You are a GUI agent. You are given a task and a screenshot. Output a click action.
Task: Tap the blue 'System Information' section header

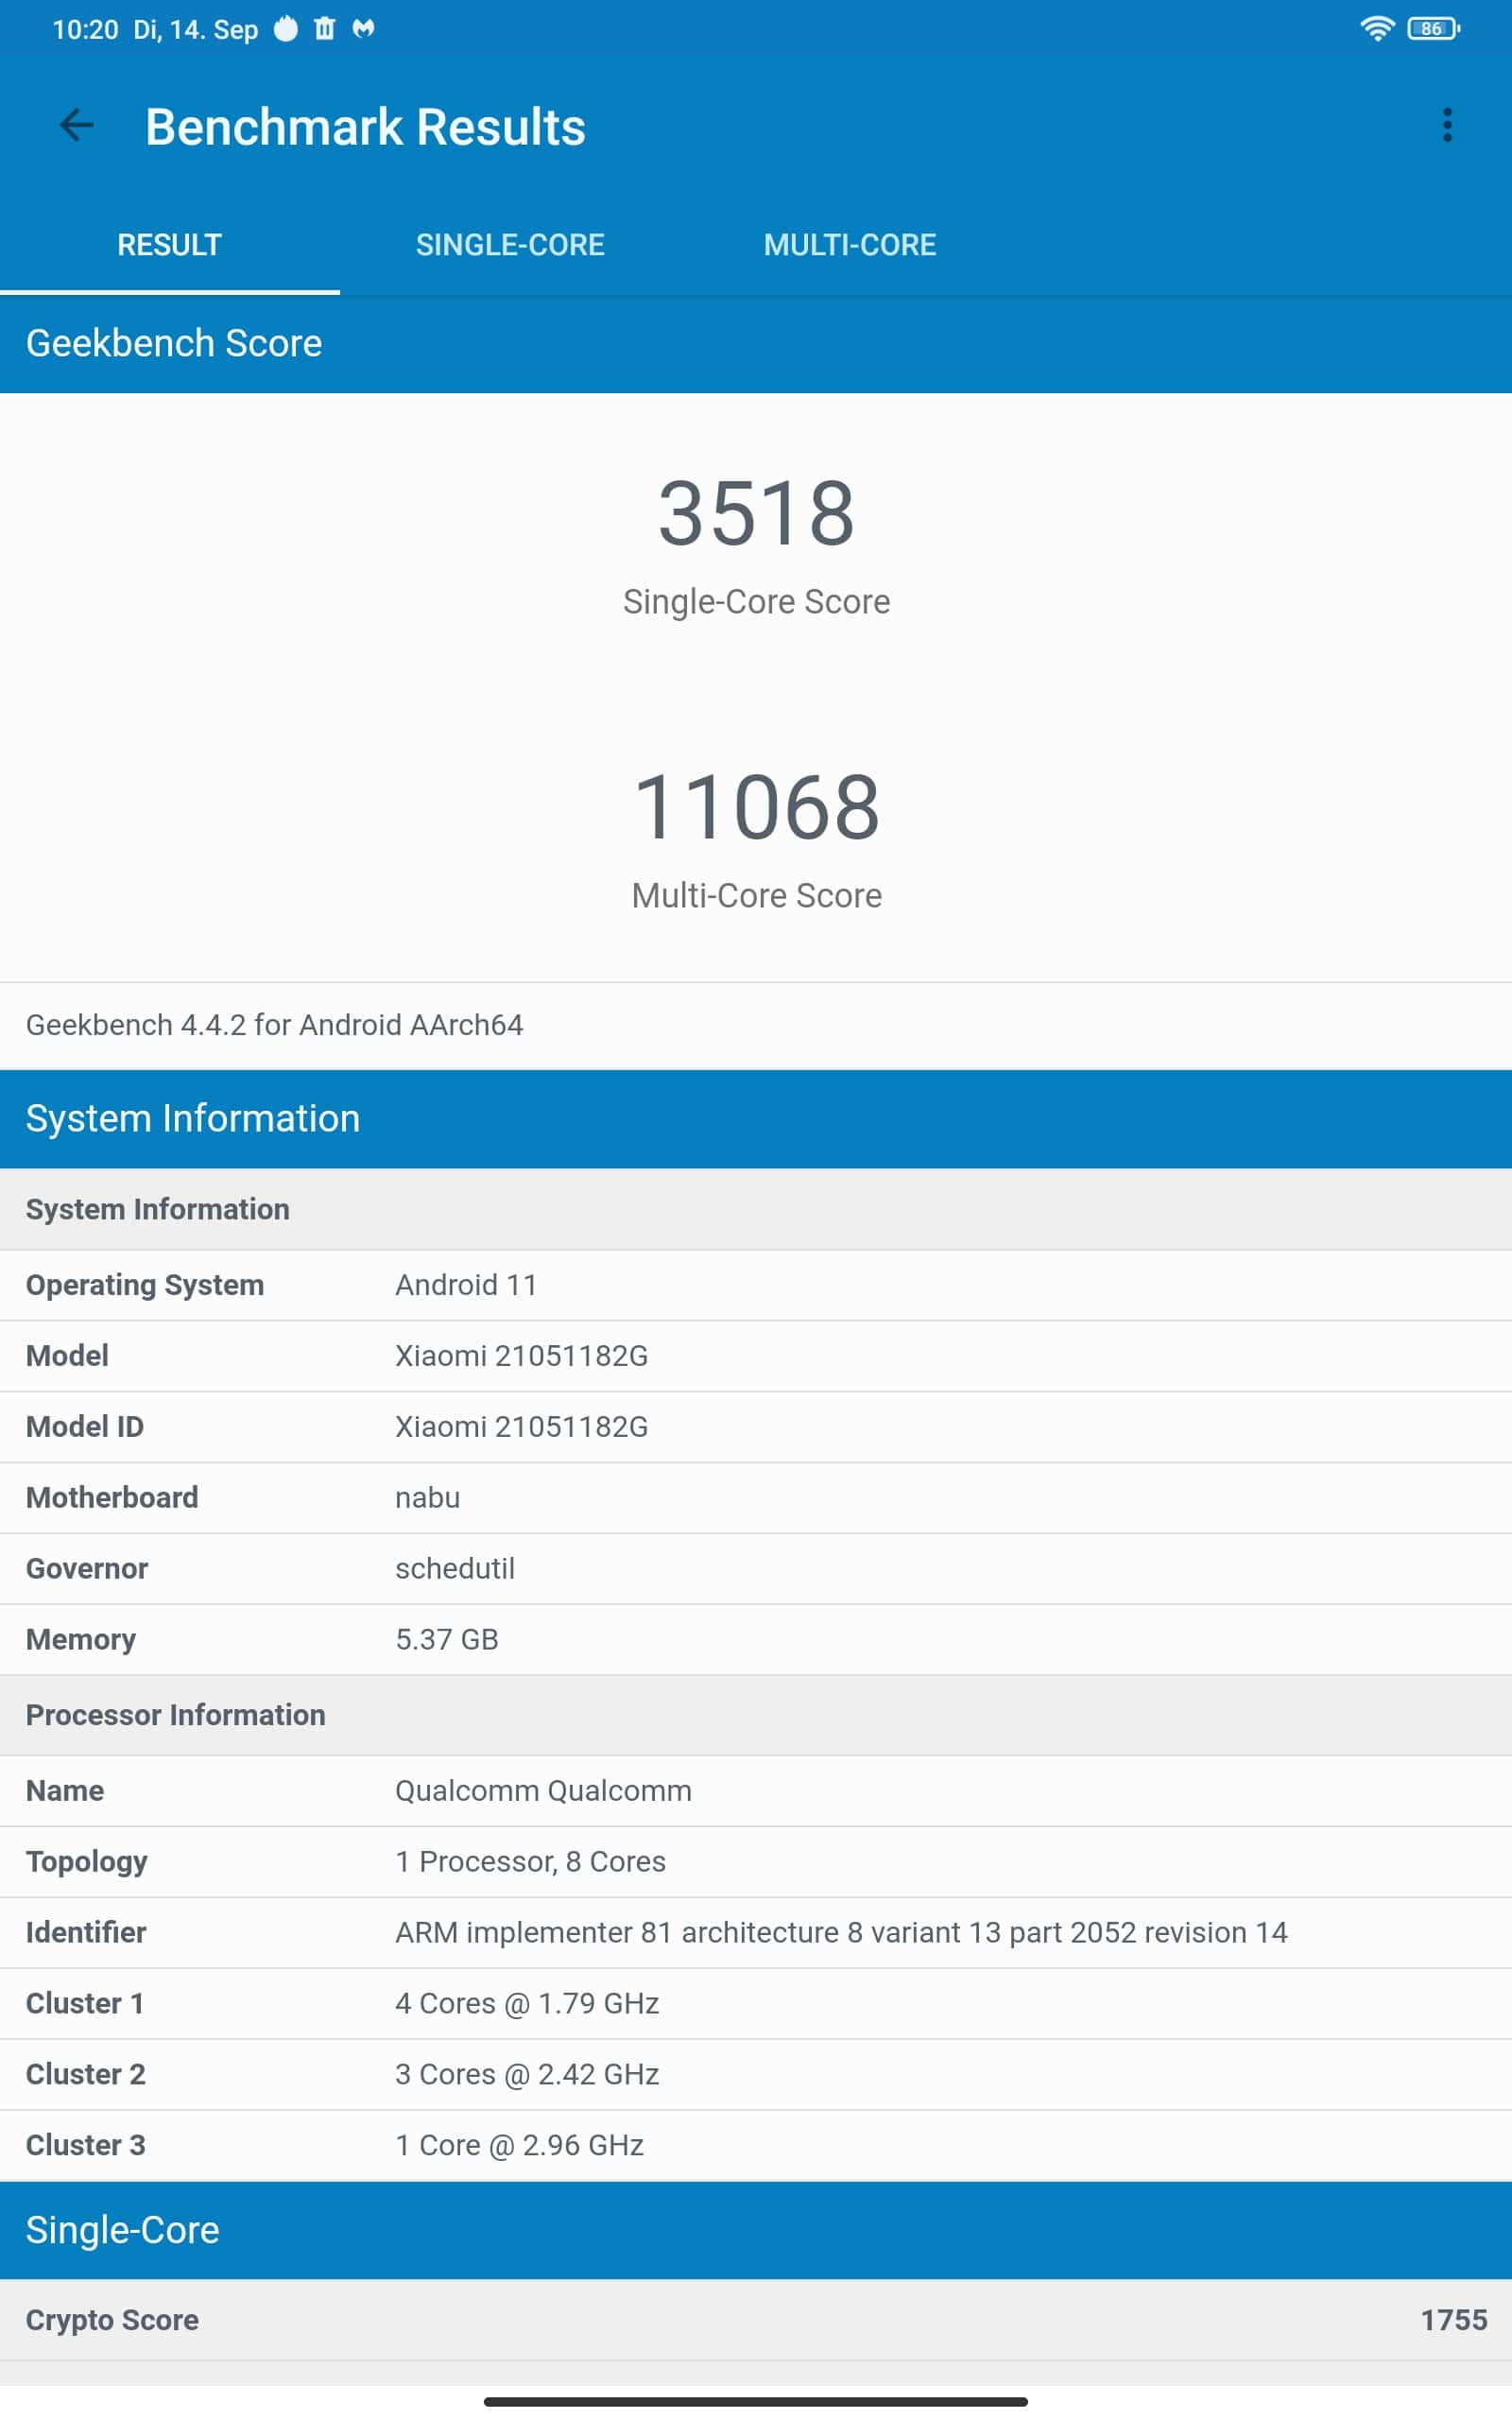coord(756,1119)
